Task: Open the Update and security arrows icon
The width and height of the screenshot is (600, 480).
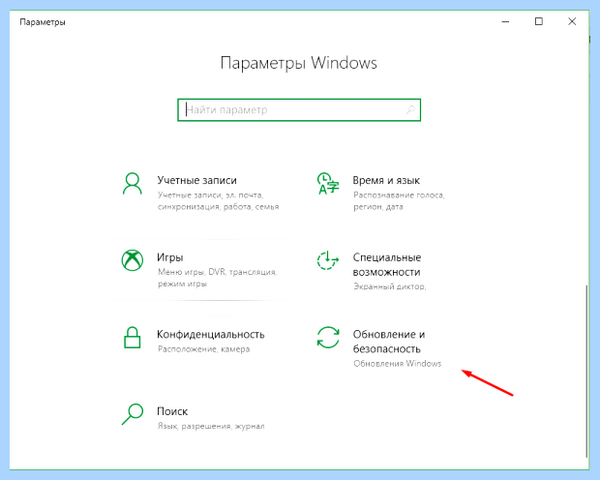Action: click(328, 337)
